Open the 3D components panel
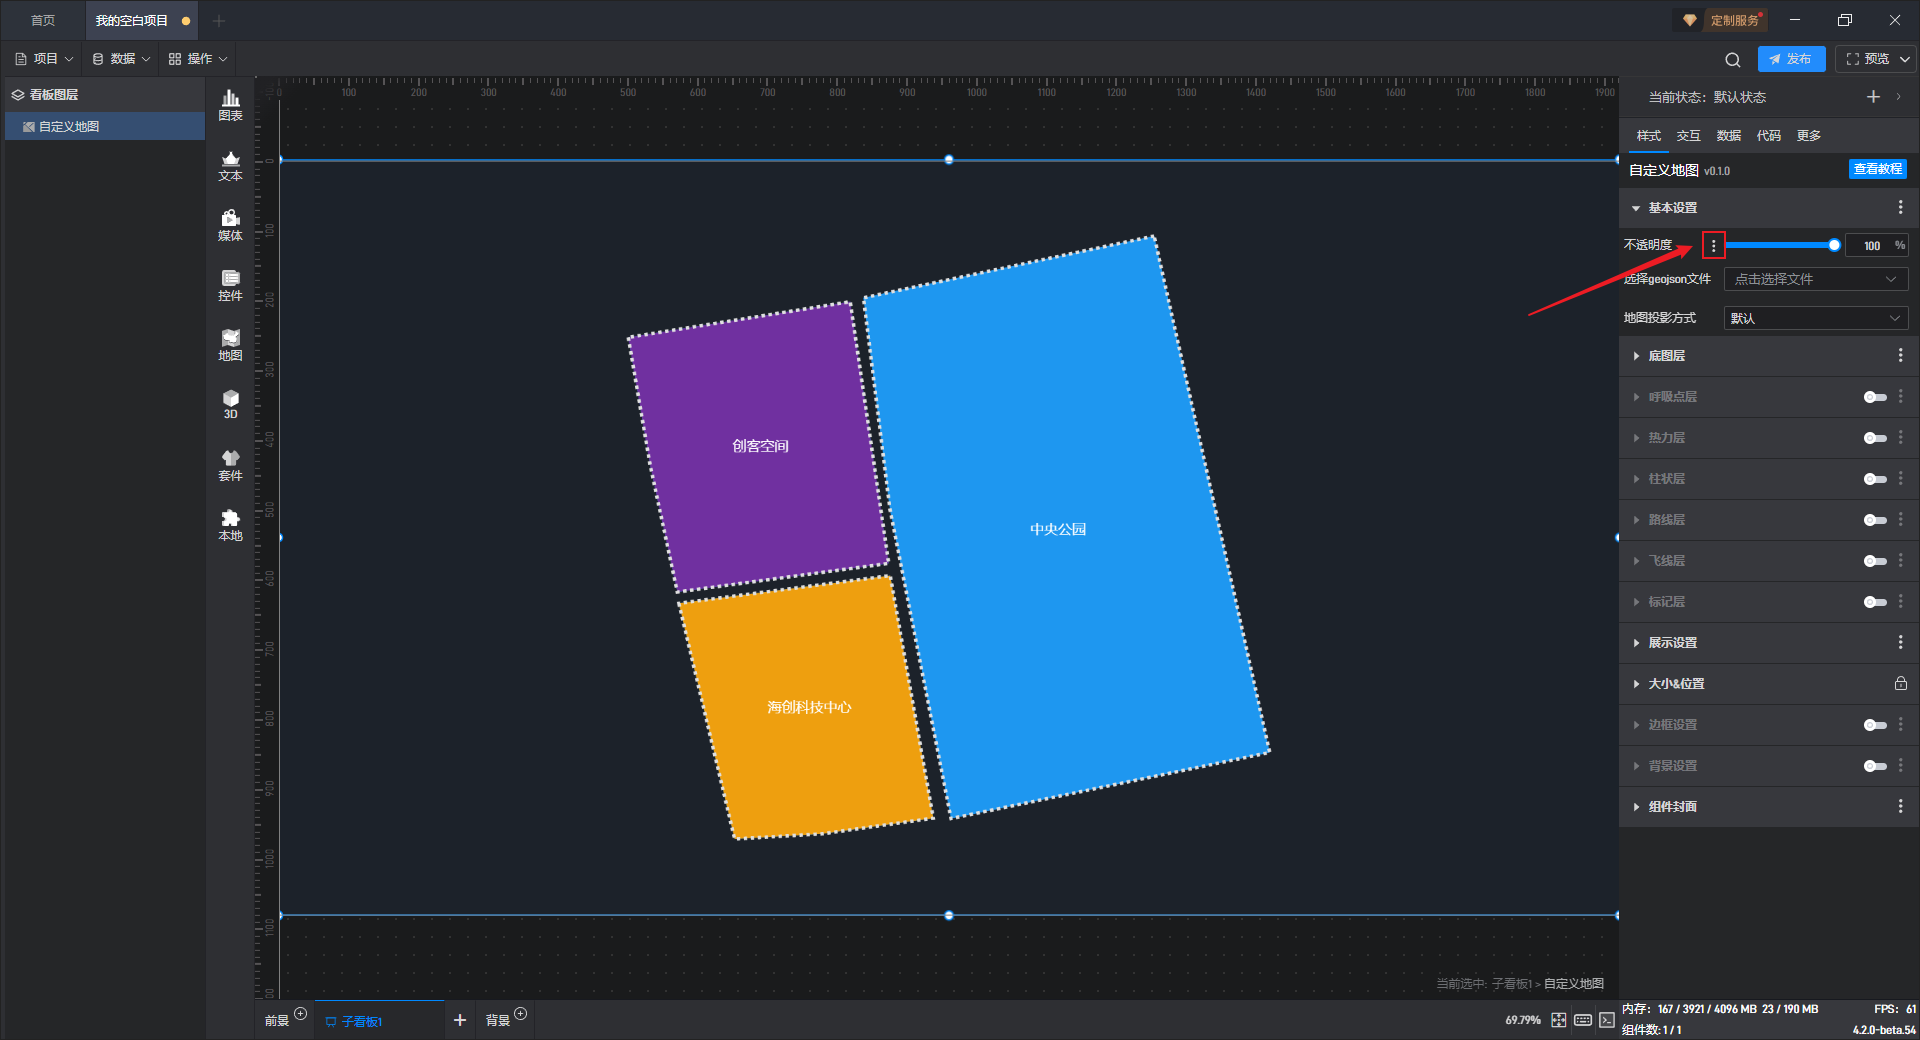 [x=230, y=404]
